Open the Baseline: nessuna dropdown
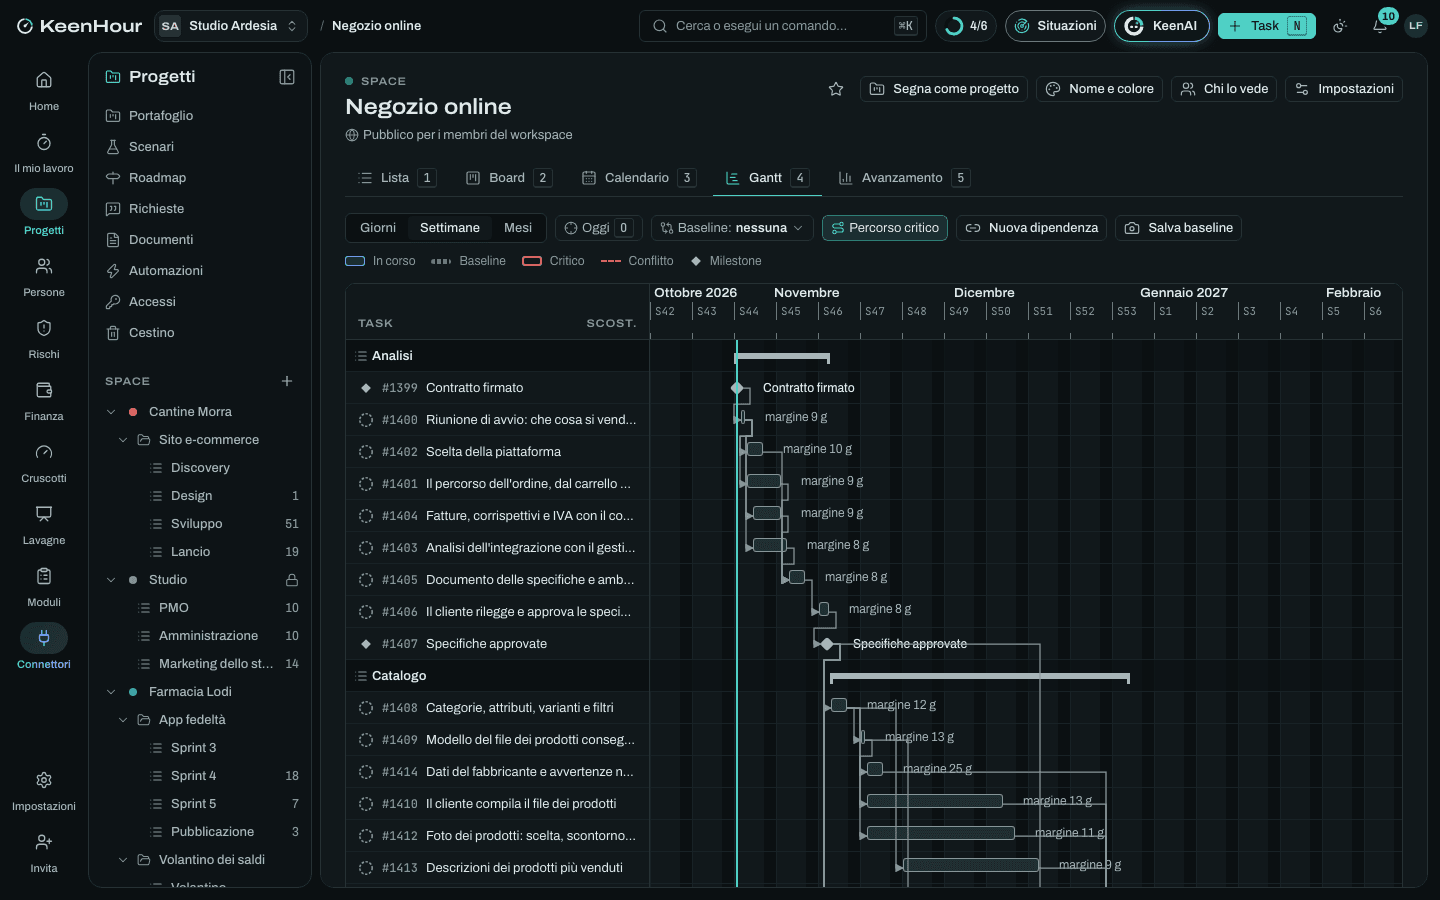This screenshot has width=1440, height=900. (x=732, y=228)
